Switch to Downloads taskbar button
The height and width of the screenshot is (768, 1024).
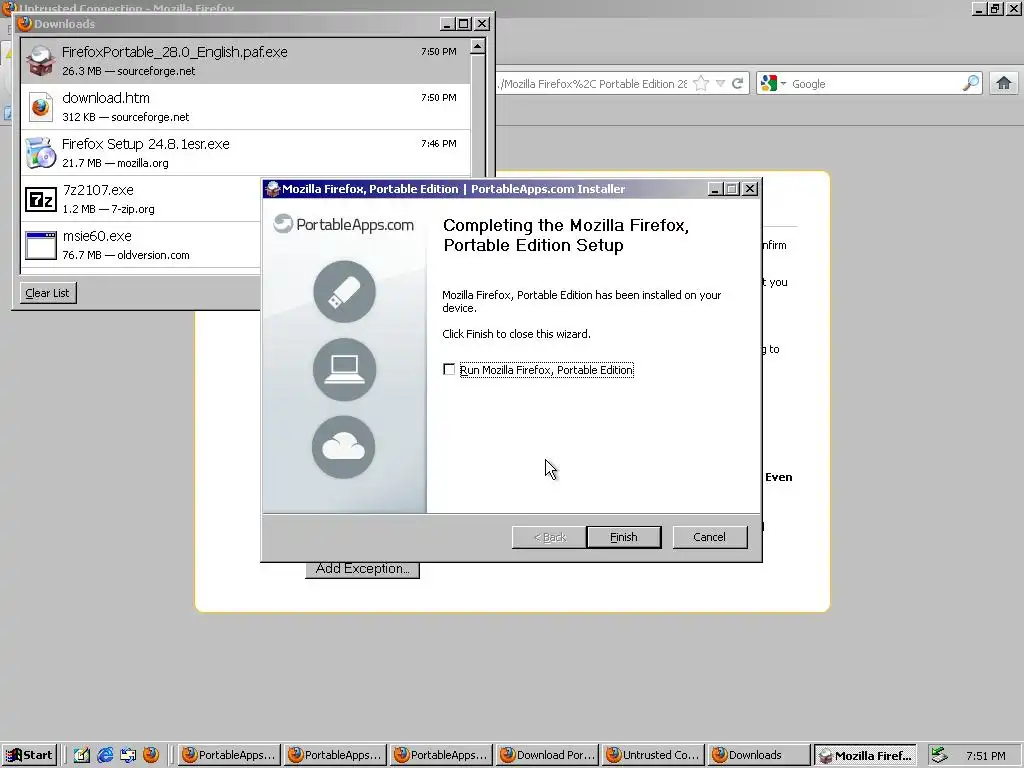tap(760, 755)
